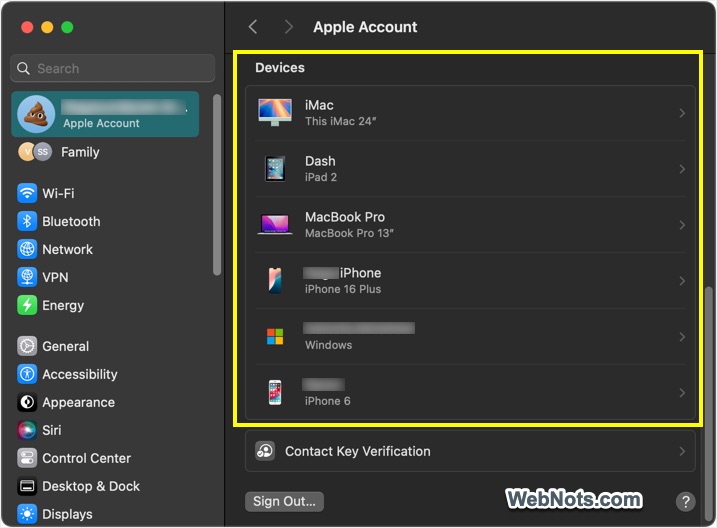This screenshot has height=528, width=717.
Task: Click the Windows logo device icon
Action: pyautogui.click(x=275, y=336)
